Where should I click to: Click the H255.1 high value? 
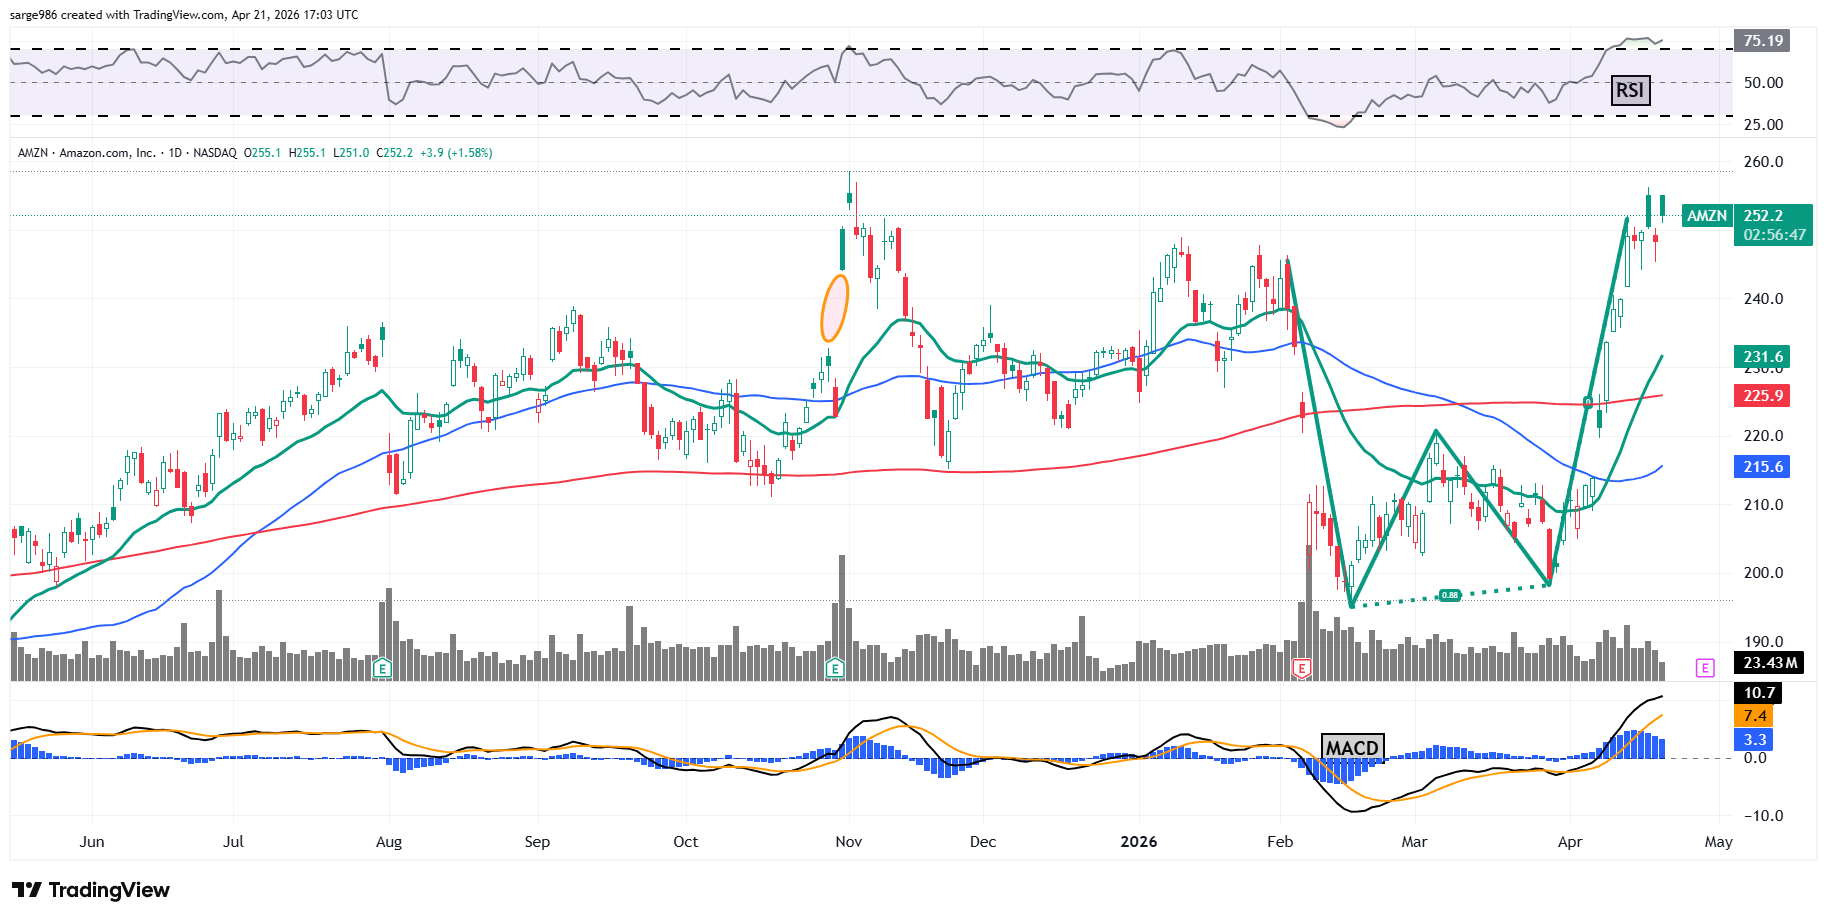(307, 153)
